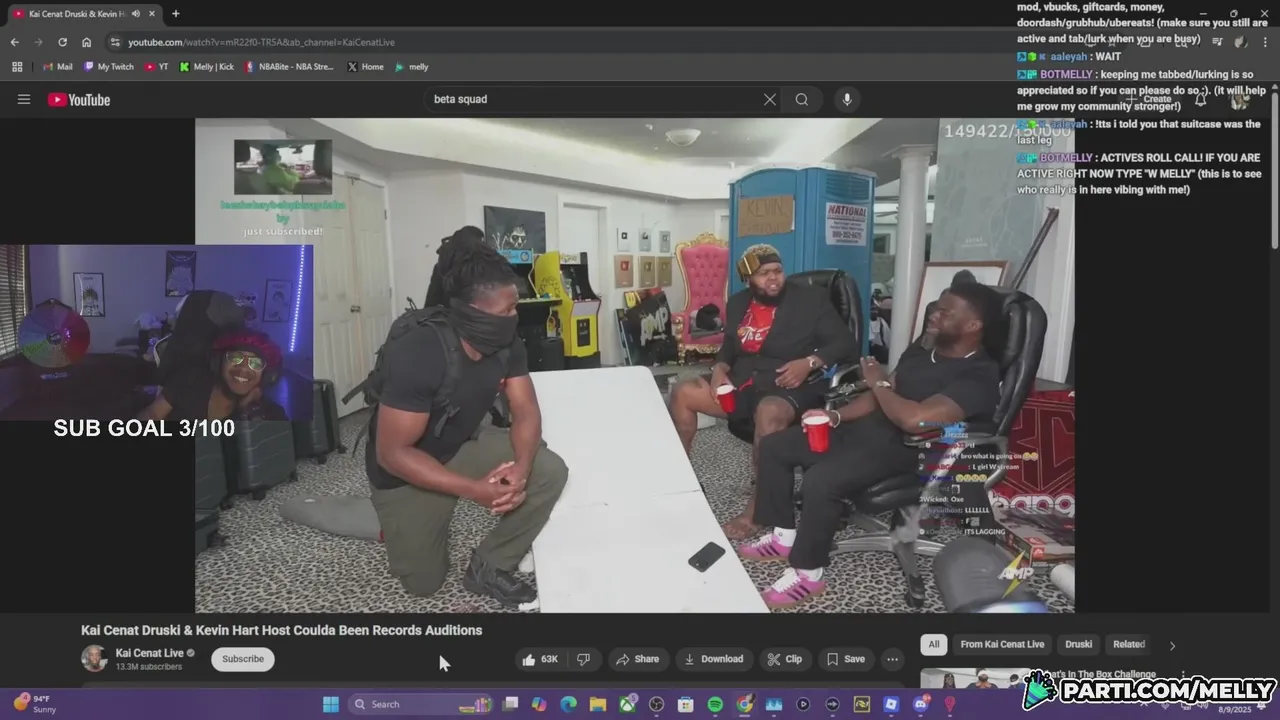
Task: Open the Kai Cenat Live channel avatar
Action: (x=94, y=659)
